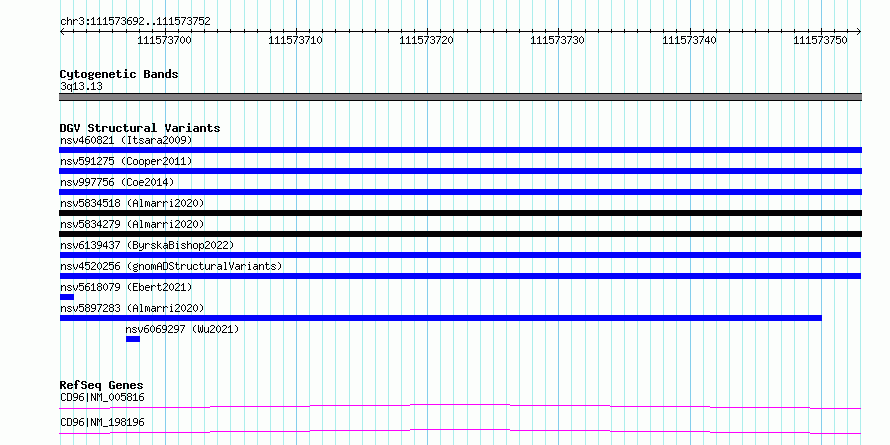The height and width of the screenshot is (445, 890).
Task: Click ruler position 111573730
Action: click(558, 40)
